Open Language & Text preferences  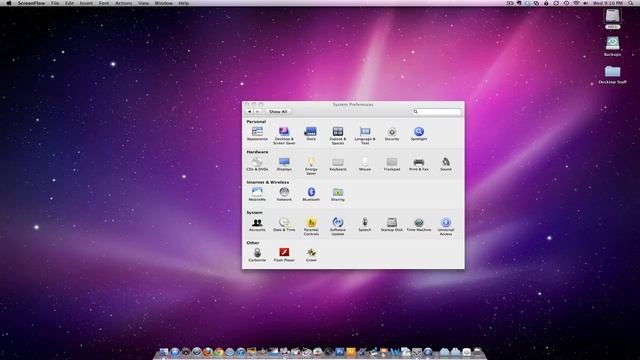point(365,136)
